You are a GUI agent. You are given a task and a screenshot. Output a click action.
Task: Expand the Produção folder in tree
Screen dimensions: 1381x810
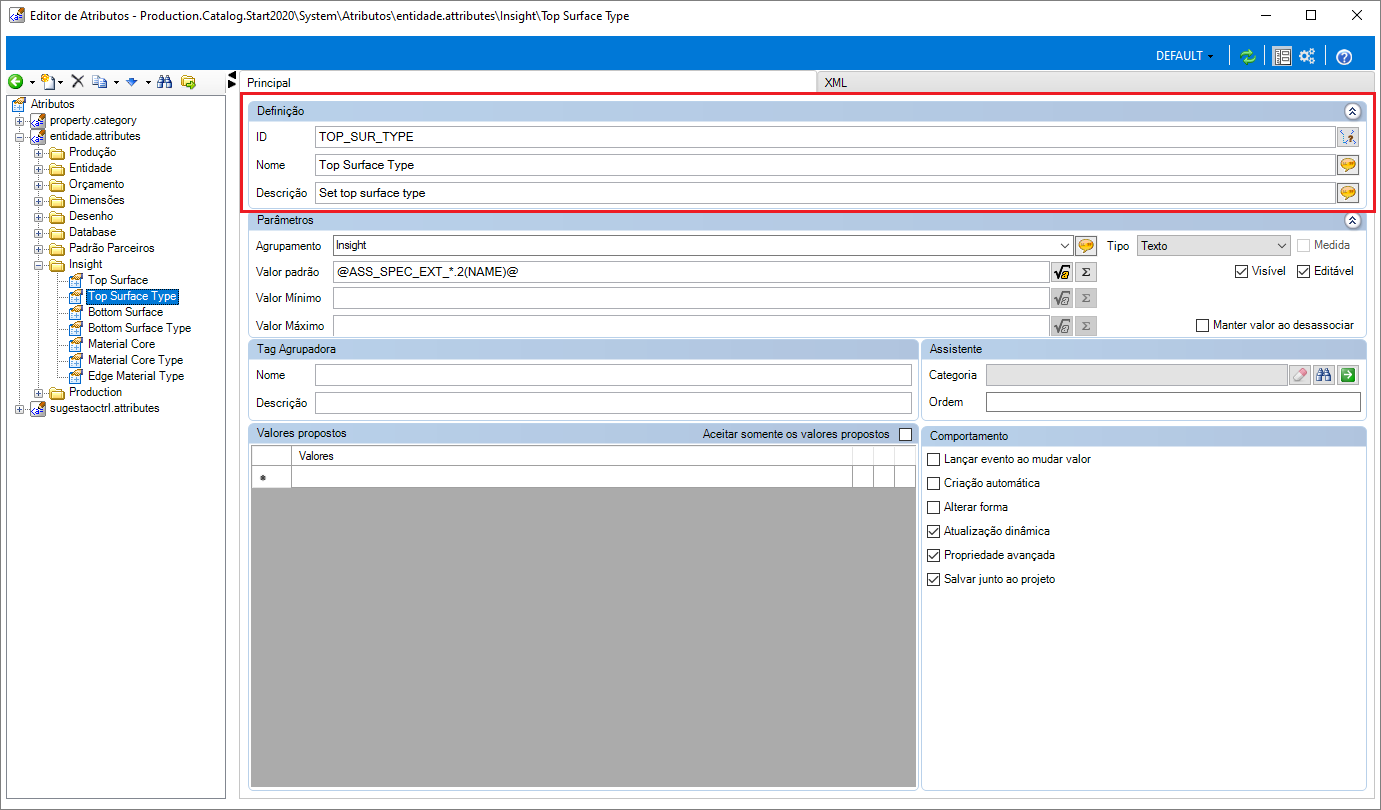39,152
